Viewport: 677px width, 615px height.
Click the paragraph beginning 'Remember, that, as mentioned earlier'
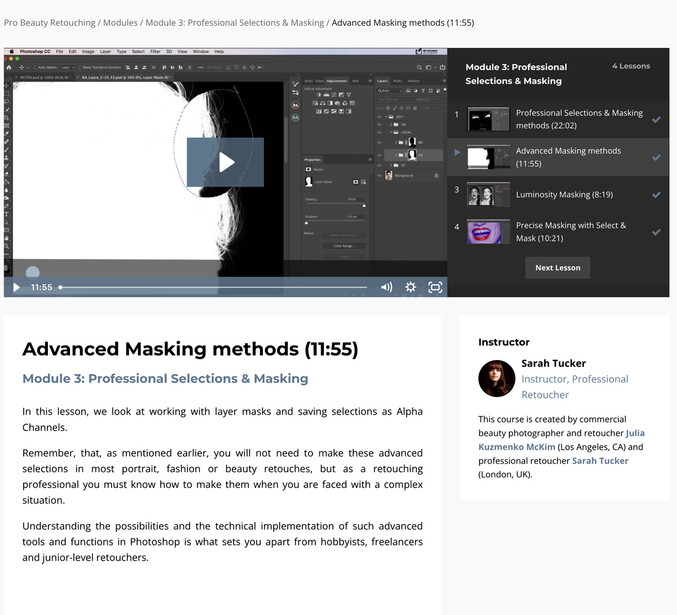click(222, 476)
